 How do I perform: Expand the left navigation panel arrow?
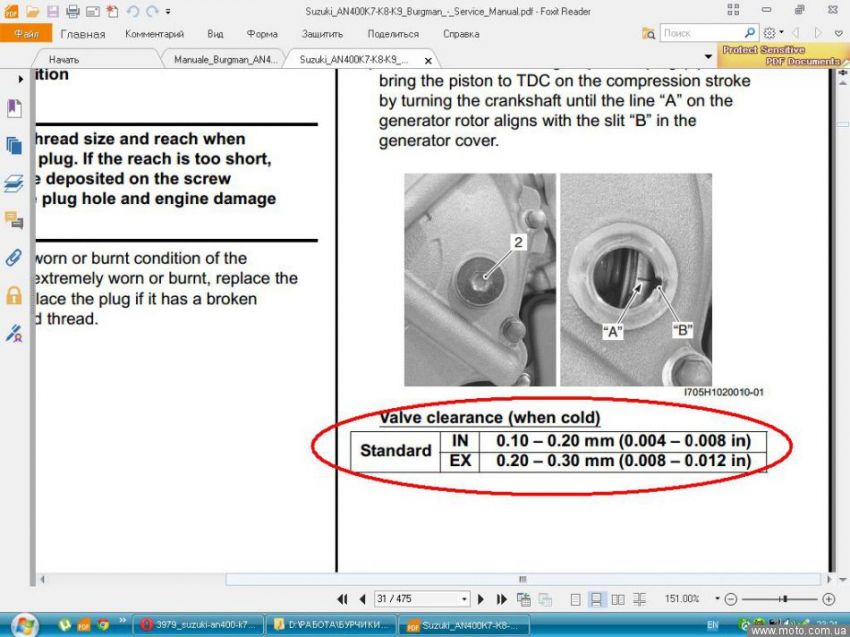(21, 79)
